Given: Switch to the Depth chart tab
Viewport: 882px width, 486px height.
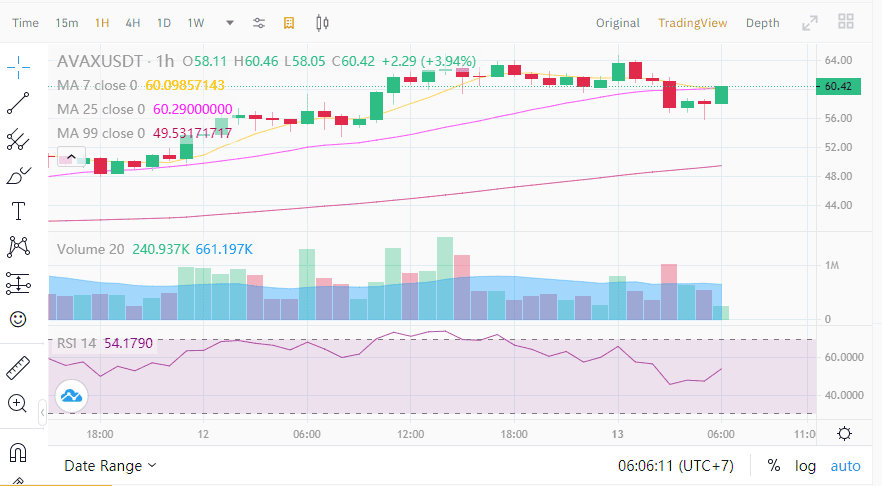Looking at the screenshot, I should click(x=762, y=23).
